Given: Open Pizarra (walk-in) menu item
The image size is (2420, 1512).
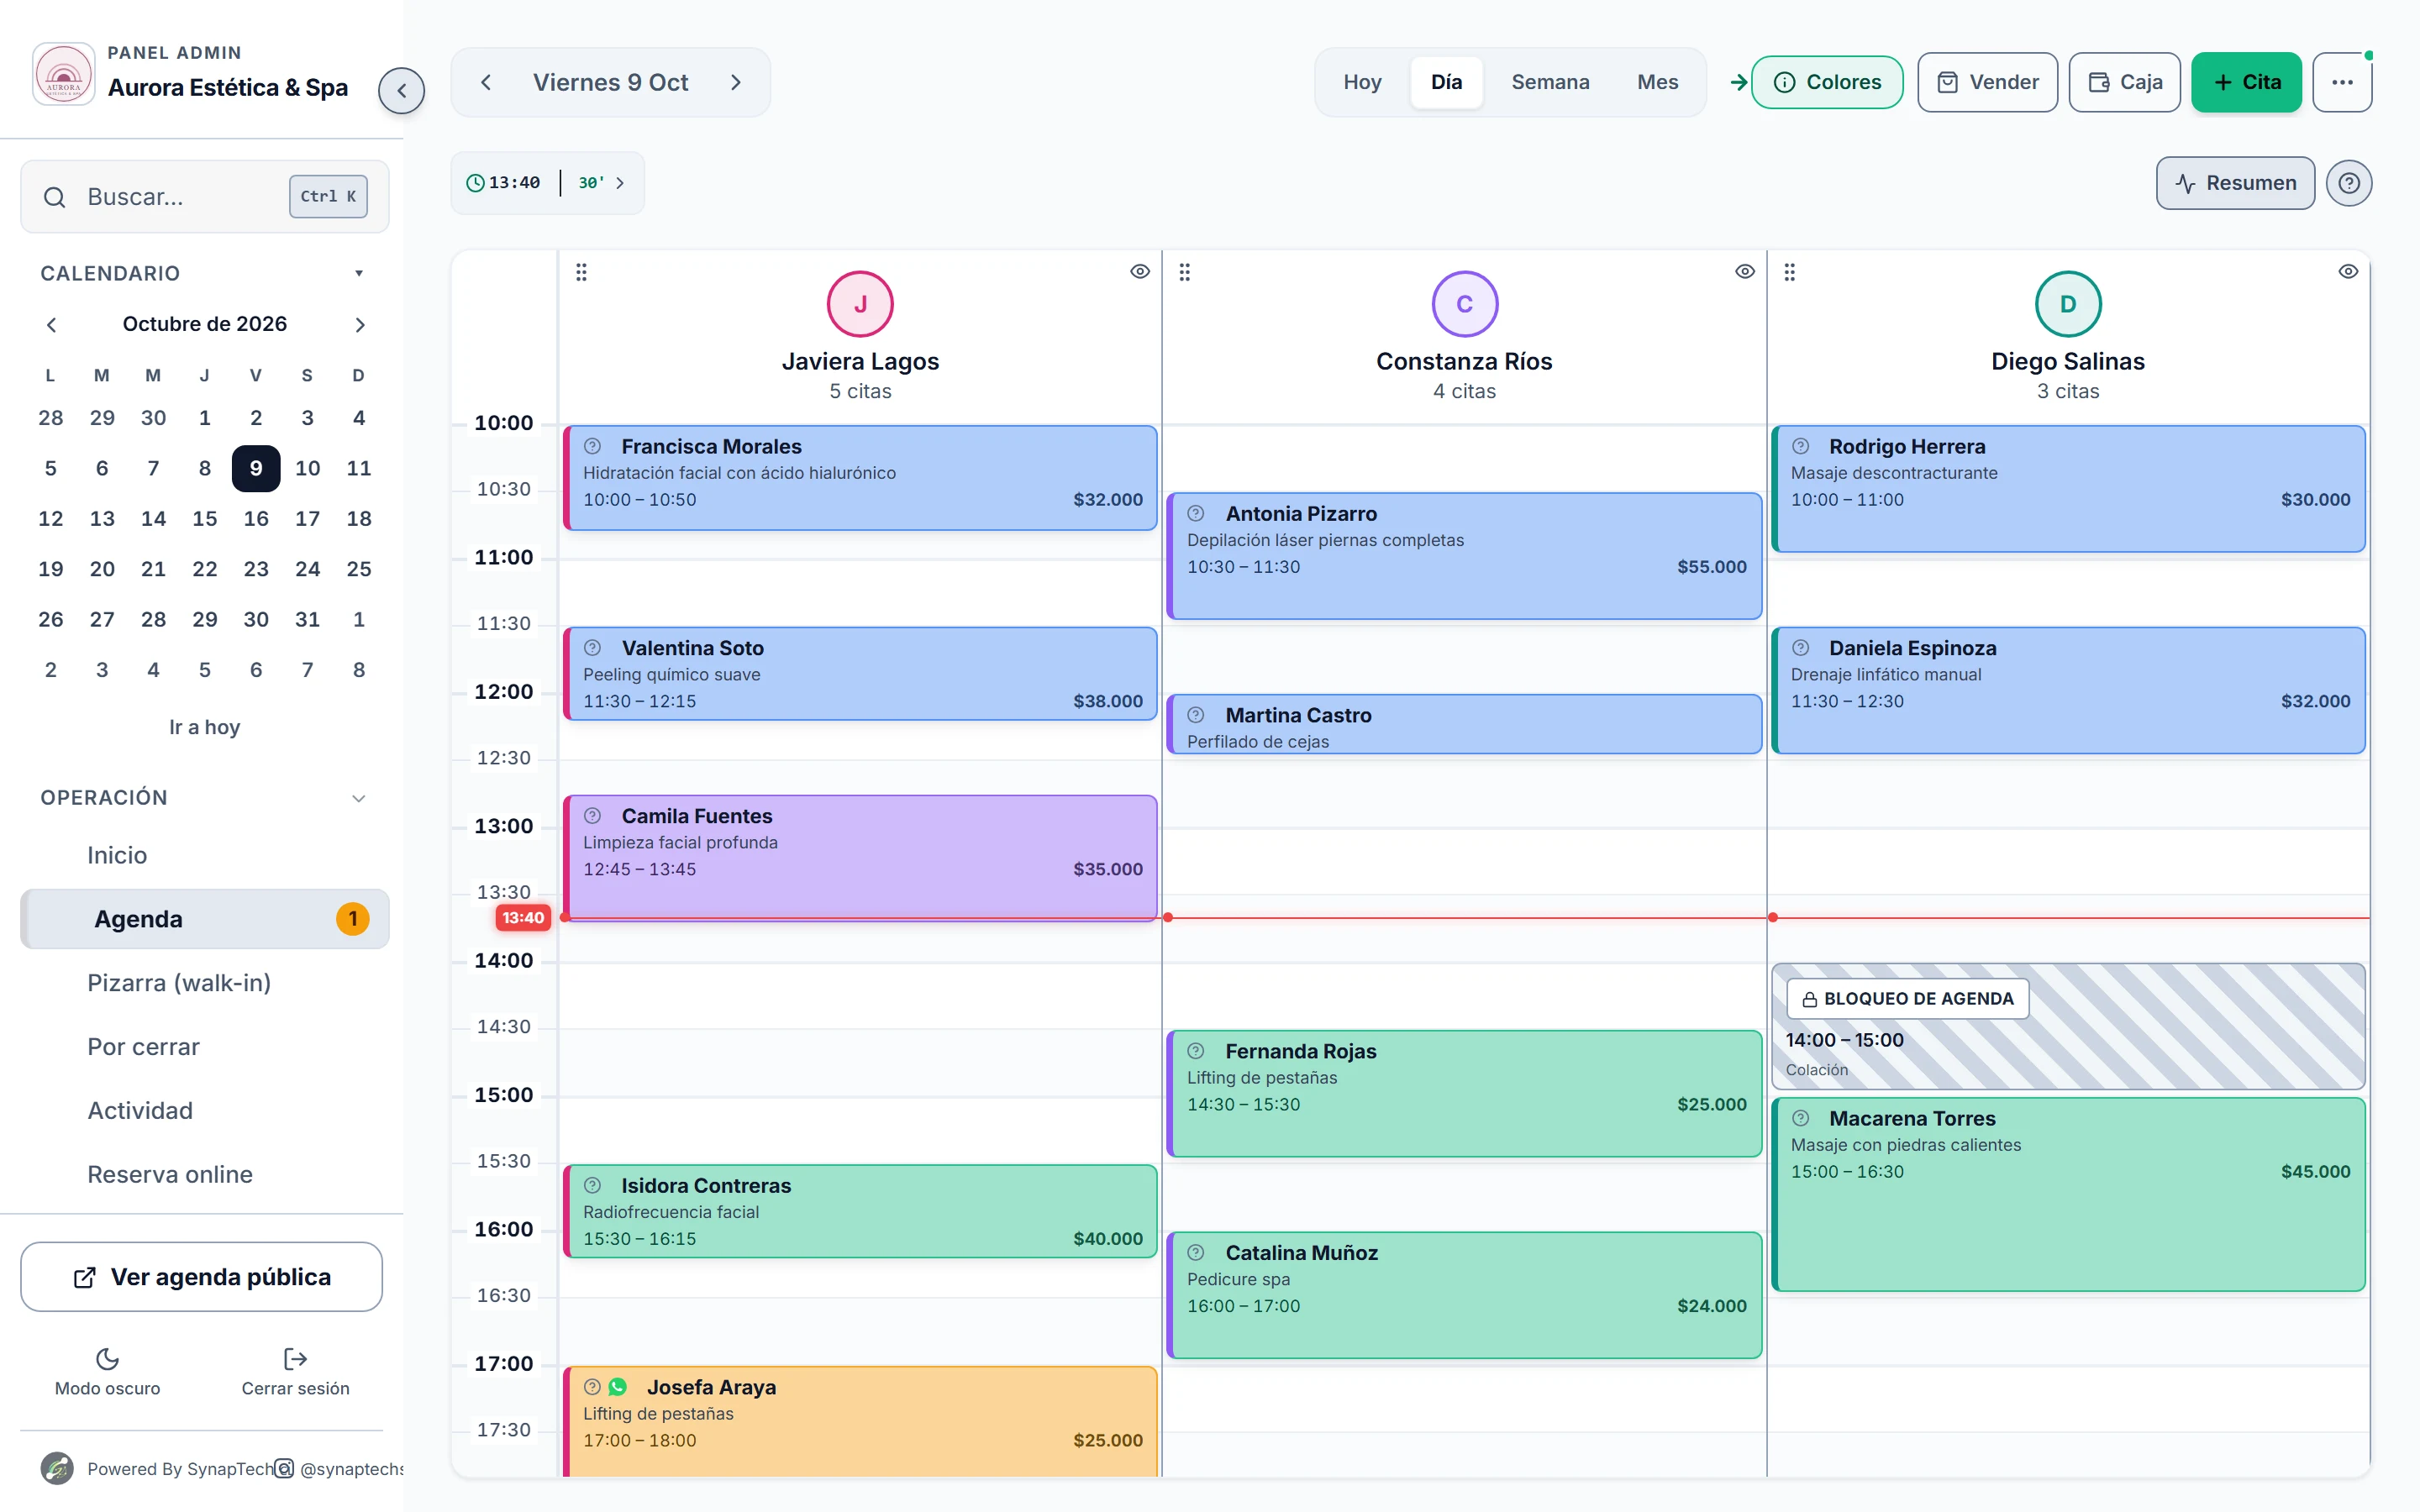Looking at the screenshot, I should click(x=205, y=983).
